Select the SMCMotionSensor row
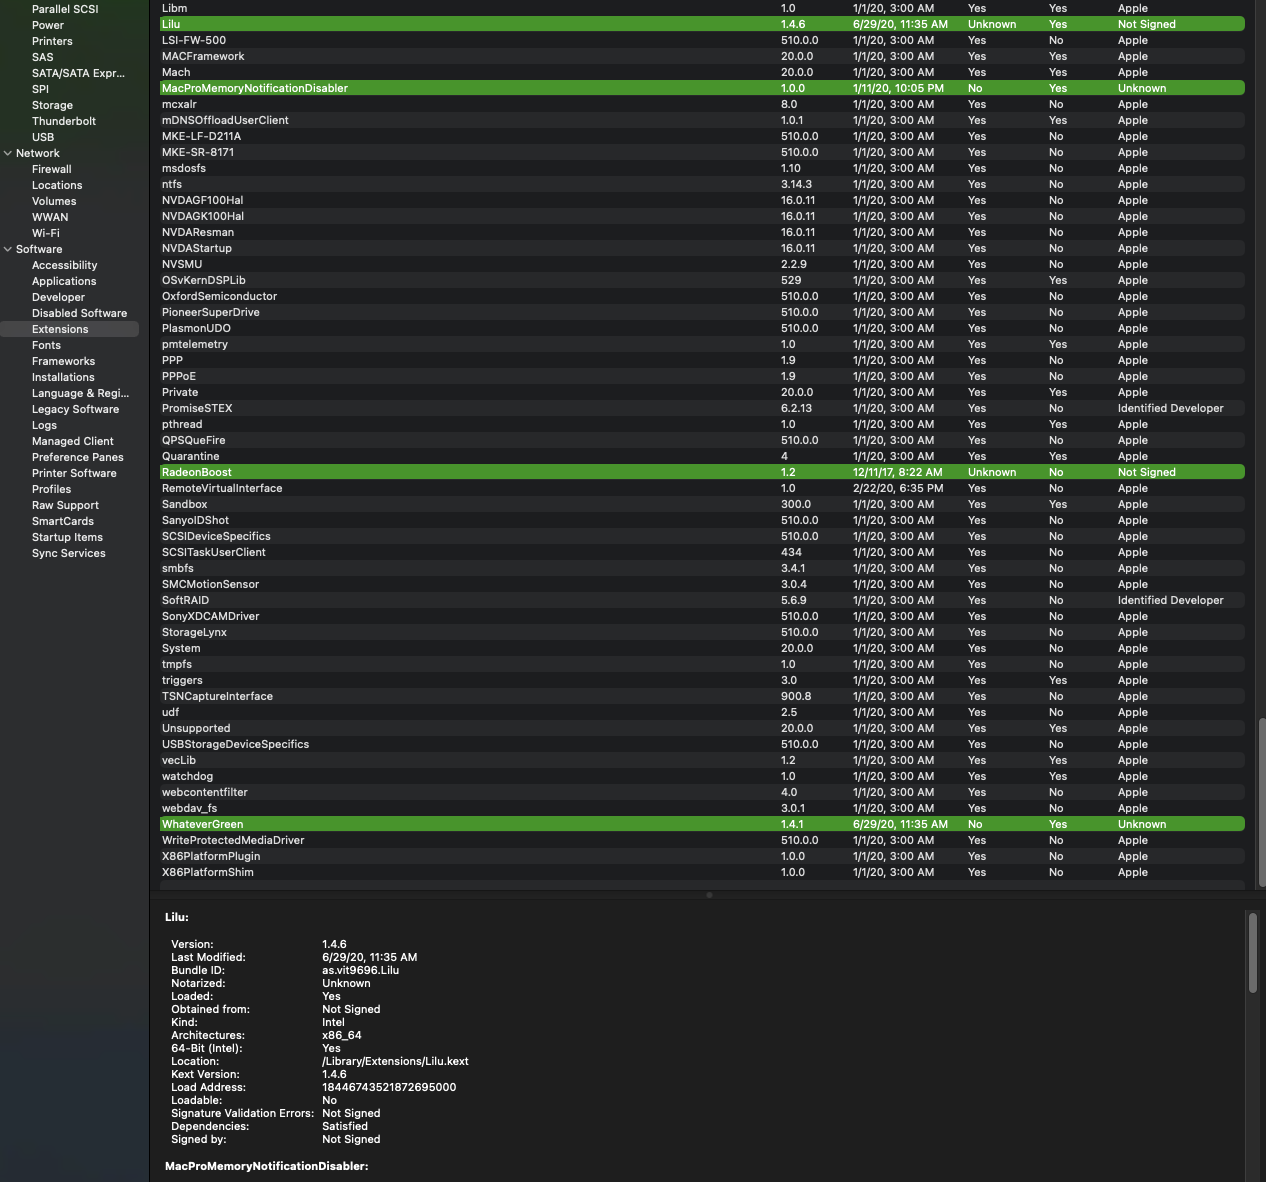 [702, 584]
